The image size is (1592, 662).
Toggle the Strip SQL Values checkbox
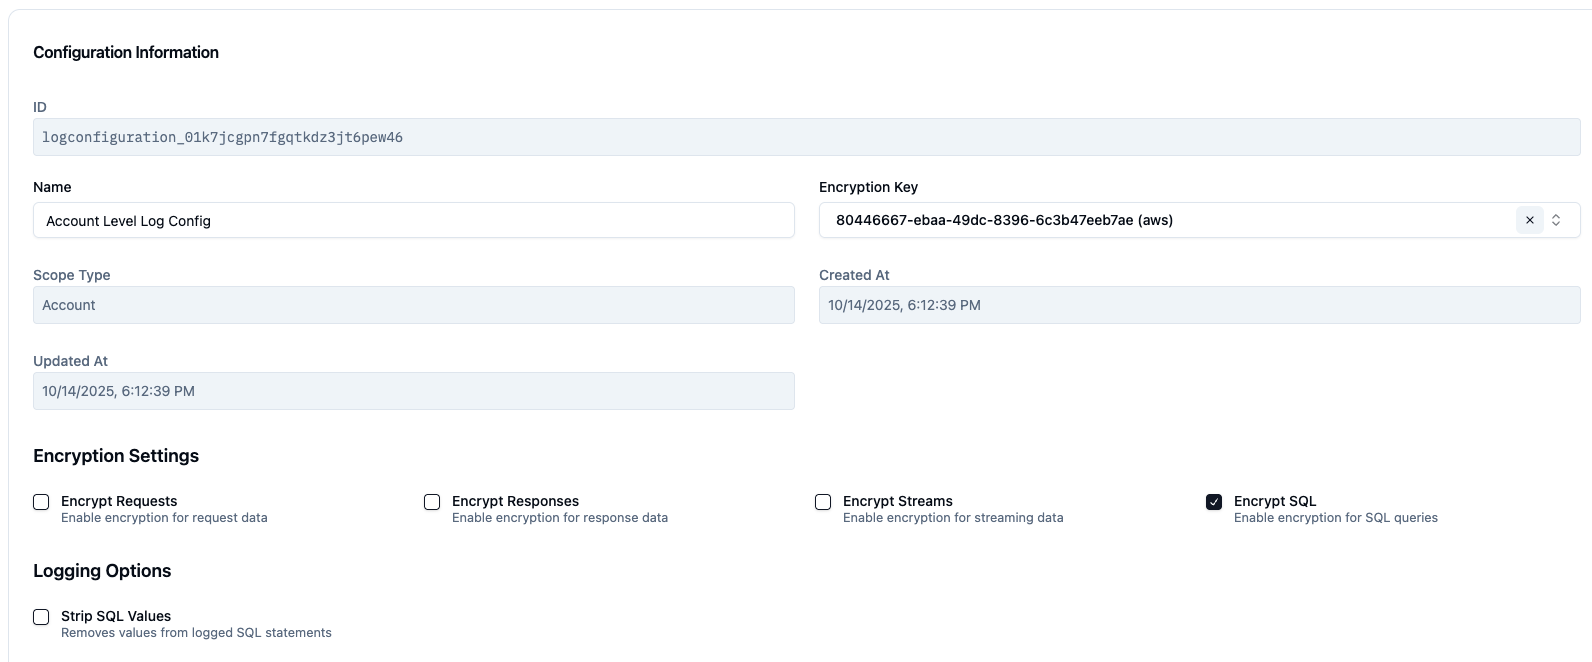pos(41,617)
